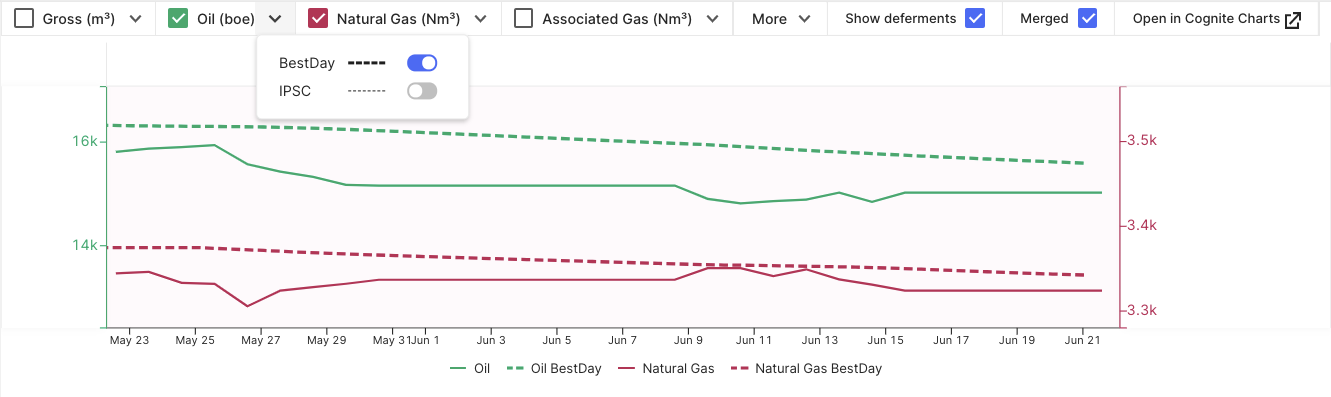Collapse the Oil (boe) dropdown chevron
This screenshot has width=1331, height=397.
pos(275,19)
